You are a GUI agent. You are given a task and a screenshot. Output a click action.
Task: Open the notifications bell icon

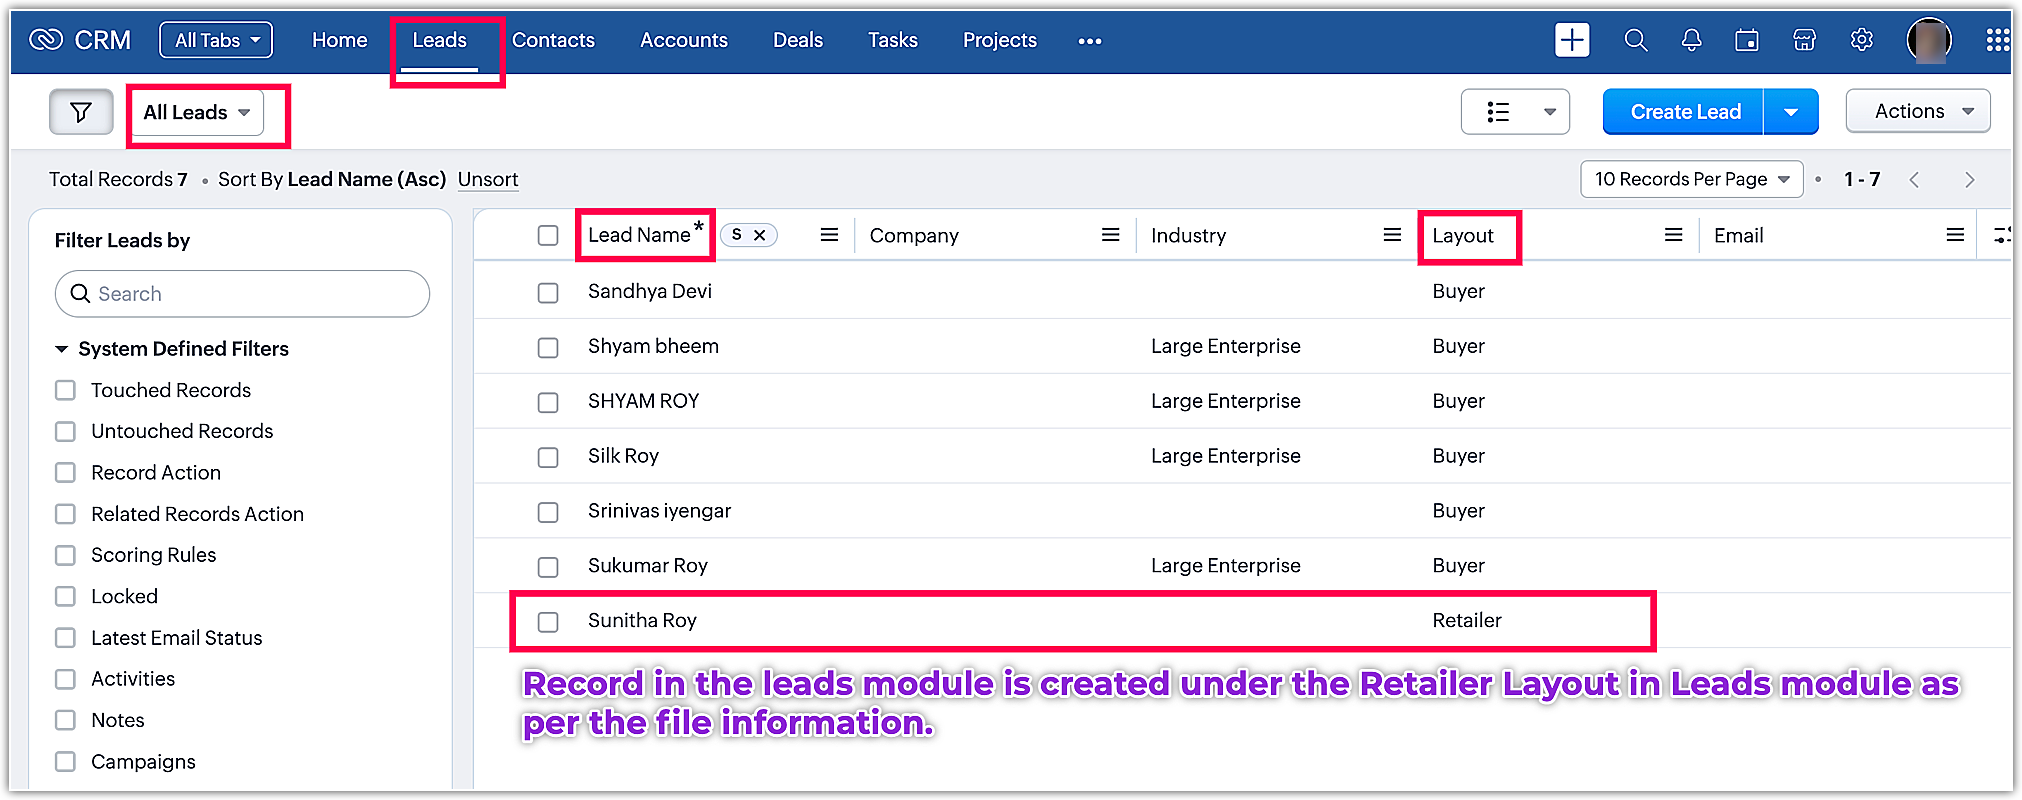[1691, 40]
